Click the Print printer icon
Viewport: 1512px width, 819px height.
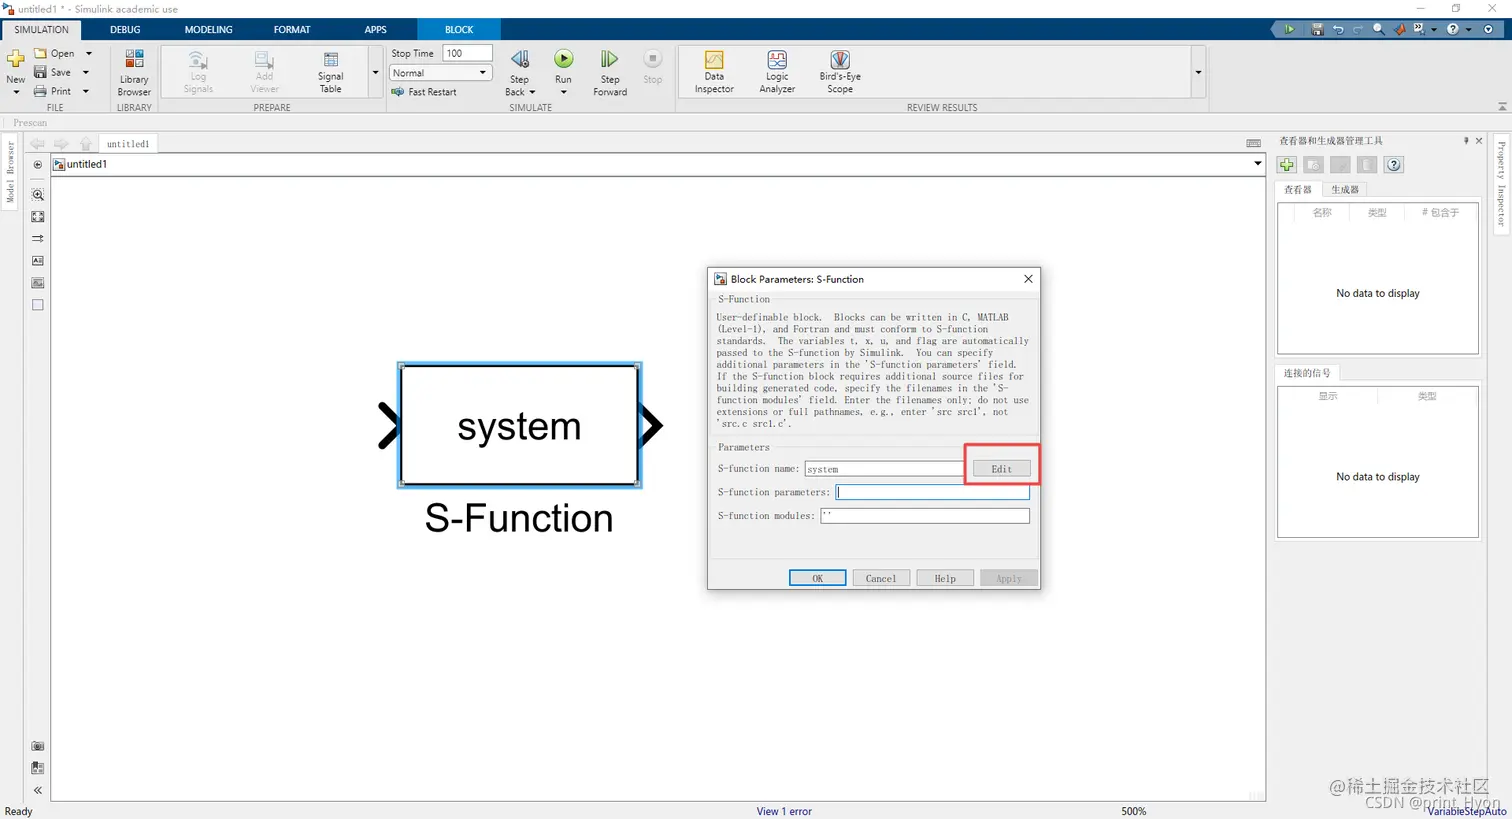coord(40,91)
